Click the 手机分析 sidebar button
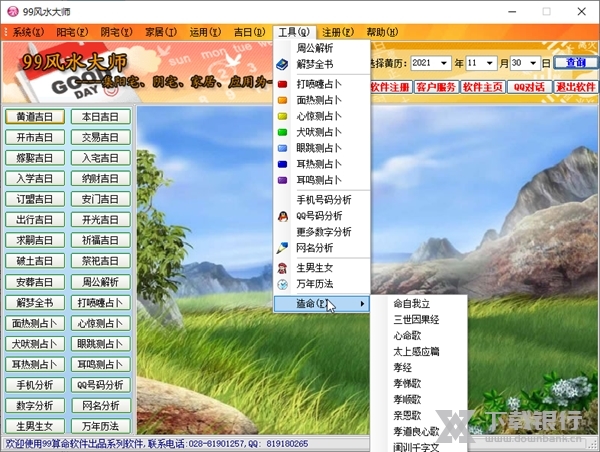600x452 pixels. click(x=35, y=385)
